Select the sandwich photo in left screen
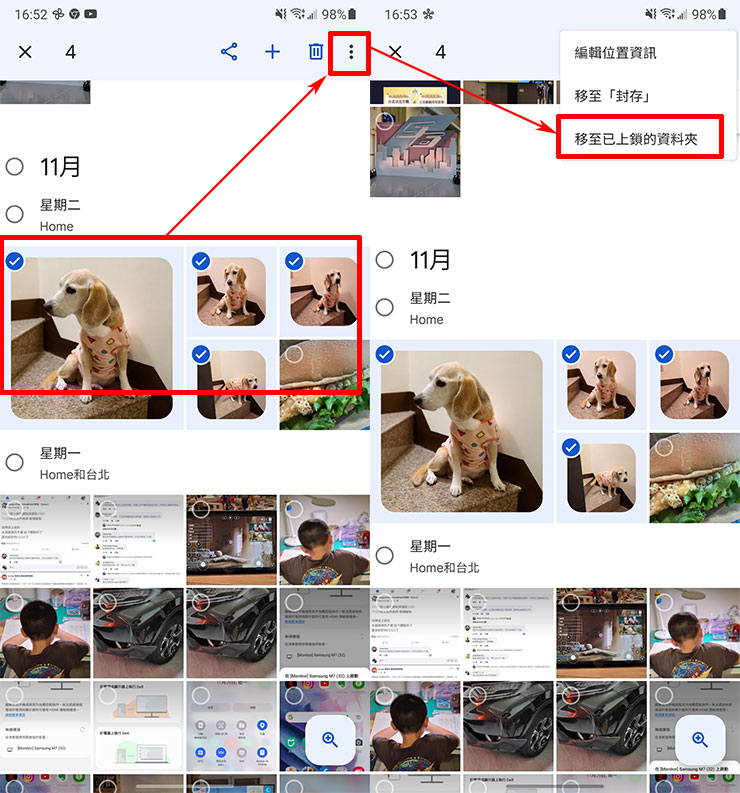This screenshot has height=793, width=740. [x=294, y=354]
